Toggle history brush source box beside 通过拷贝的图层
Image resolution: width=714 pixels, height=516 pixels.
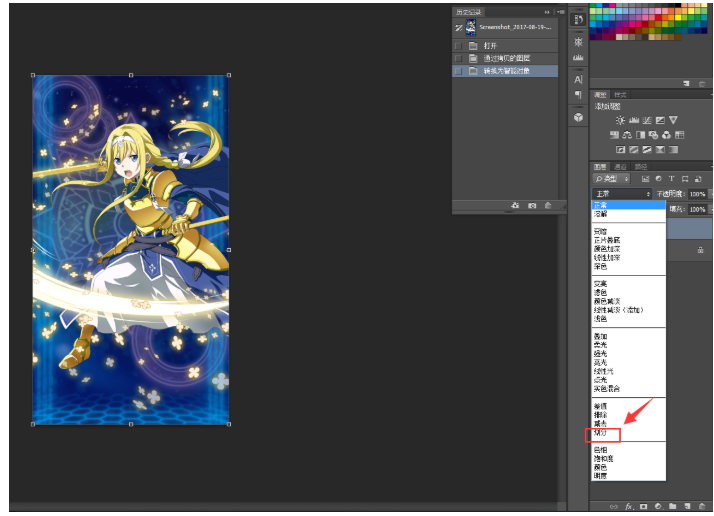[x=459, y=59]
